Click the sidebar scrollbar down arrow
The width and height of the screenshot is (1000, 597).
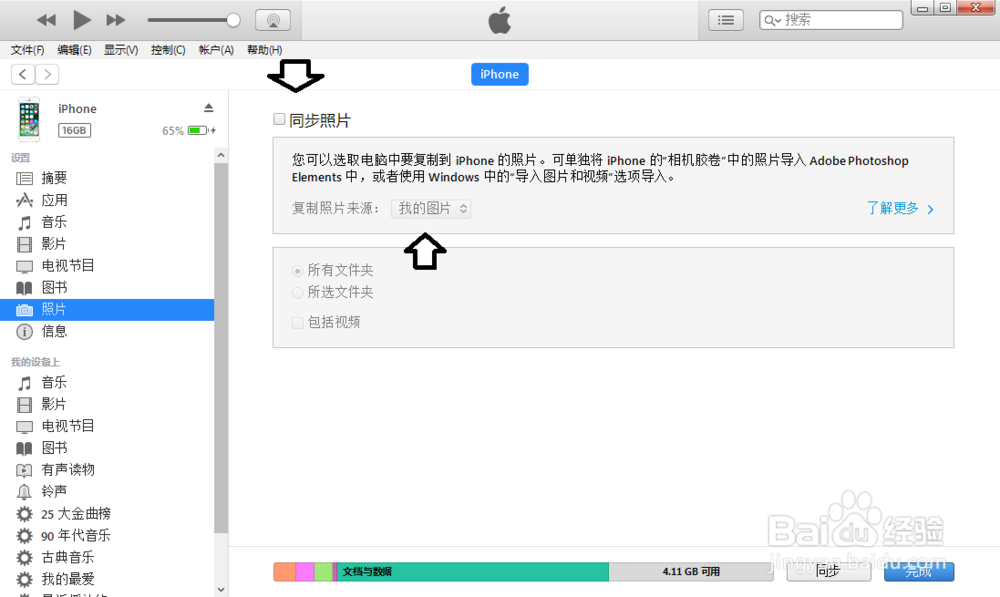tap(221, 590)
